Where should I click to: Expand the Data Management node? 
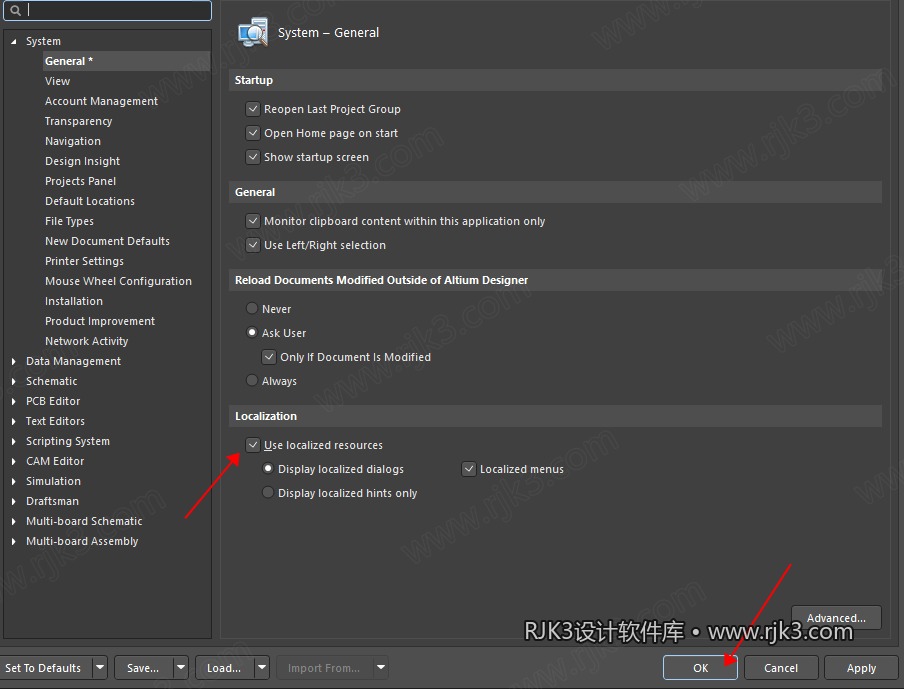pos(13,362)
